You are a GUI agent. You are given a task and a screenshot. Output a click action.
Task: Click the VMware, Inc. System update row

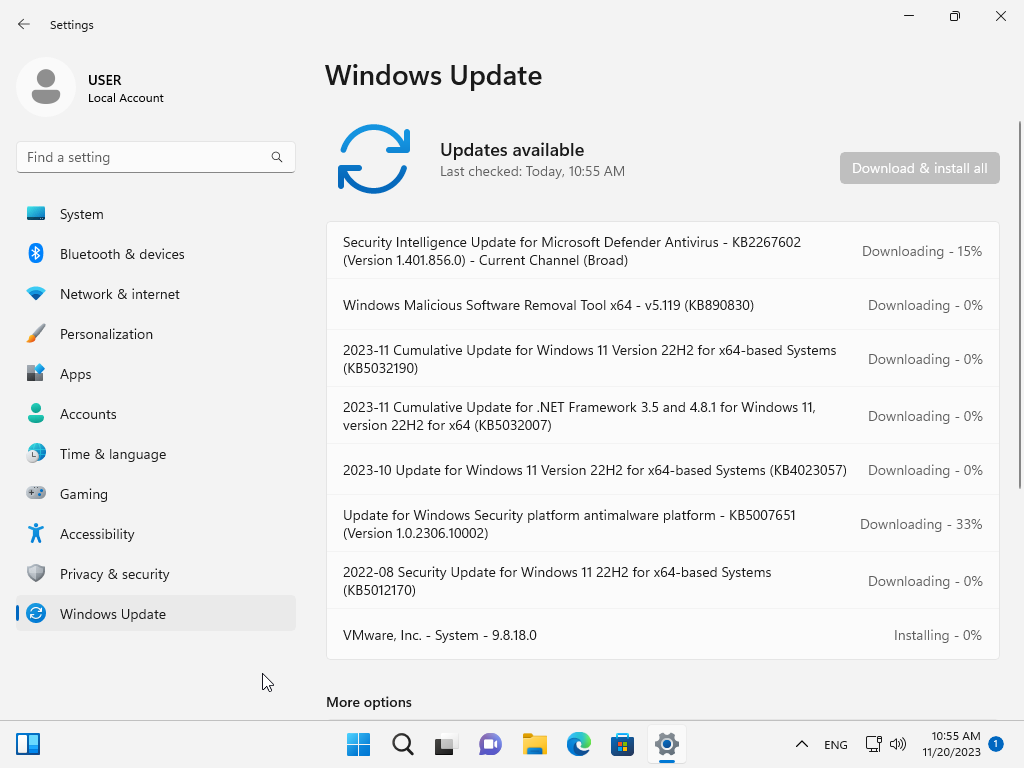tap(663, 635)
